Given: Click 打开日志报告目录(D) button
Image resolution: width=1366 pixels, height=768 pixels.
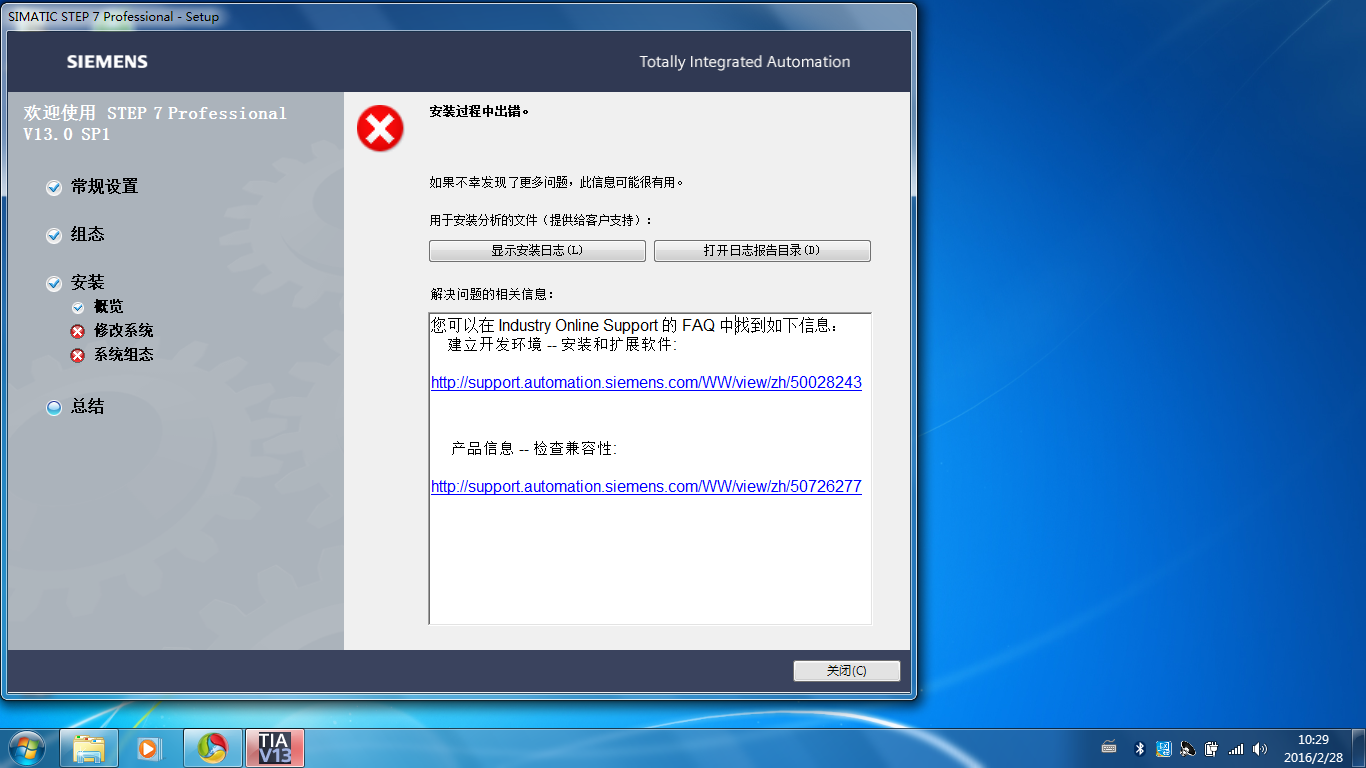Looking at the screenshot, I should pyautogui.click(x=762, y=251).
